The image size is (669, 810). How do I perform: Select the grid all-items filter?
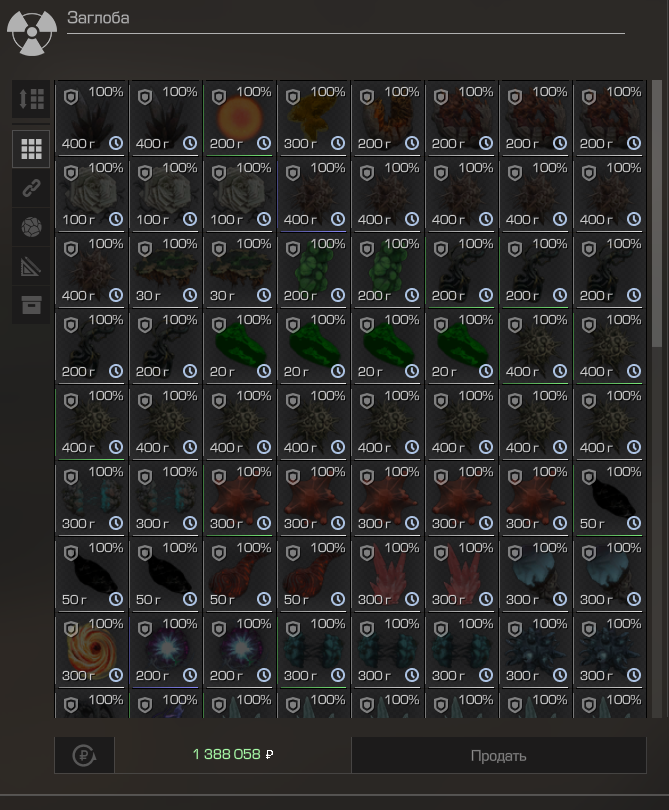tap(31, 149)
